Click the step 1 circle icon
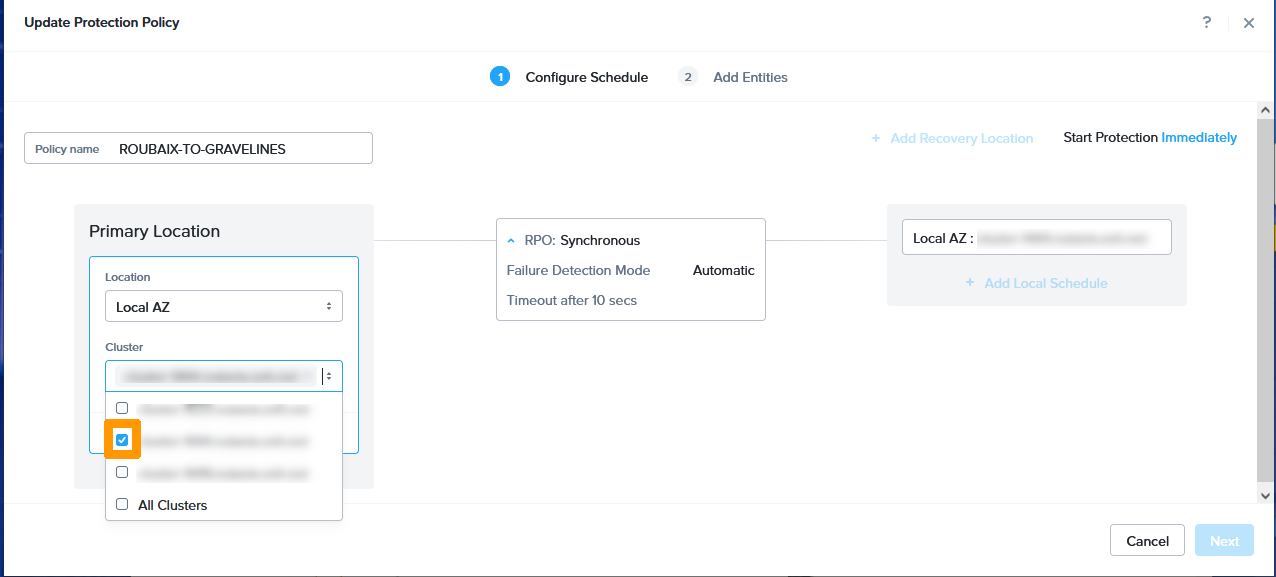Viewport: 1276px width, 577px height. coord(500,77)
